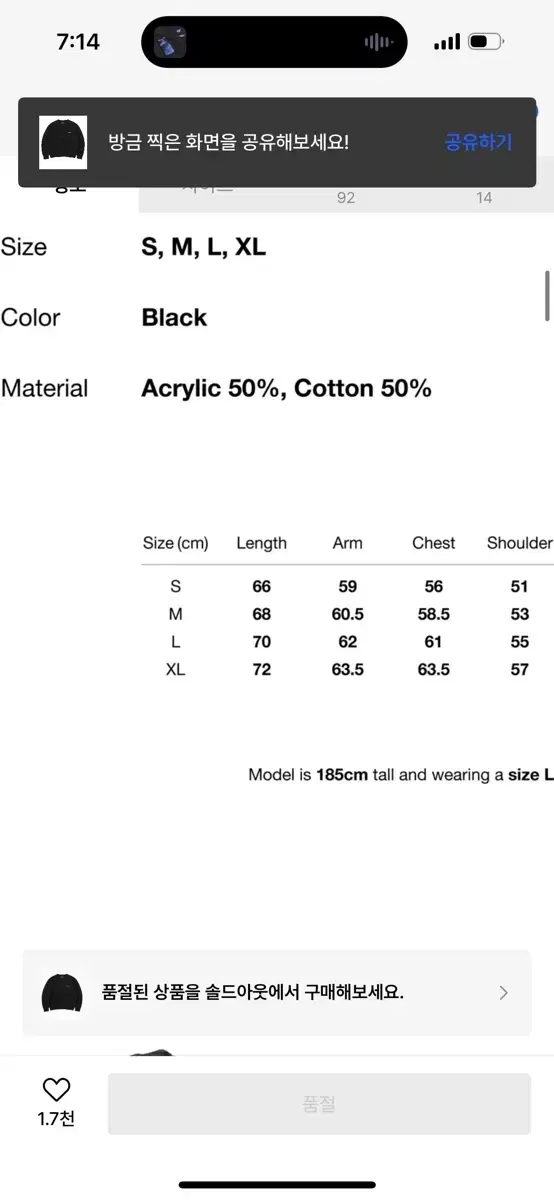Open the soldout purchase banner chevron

[503, 993]
